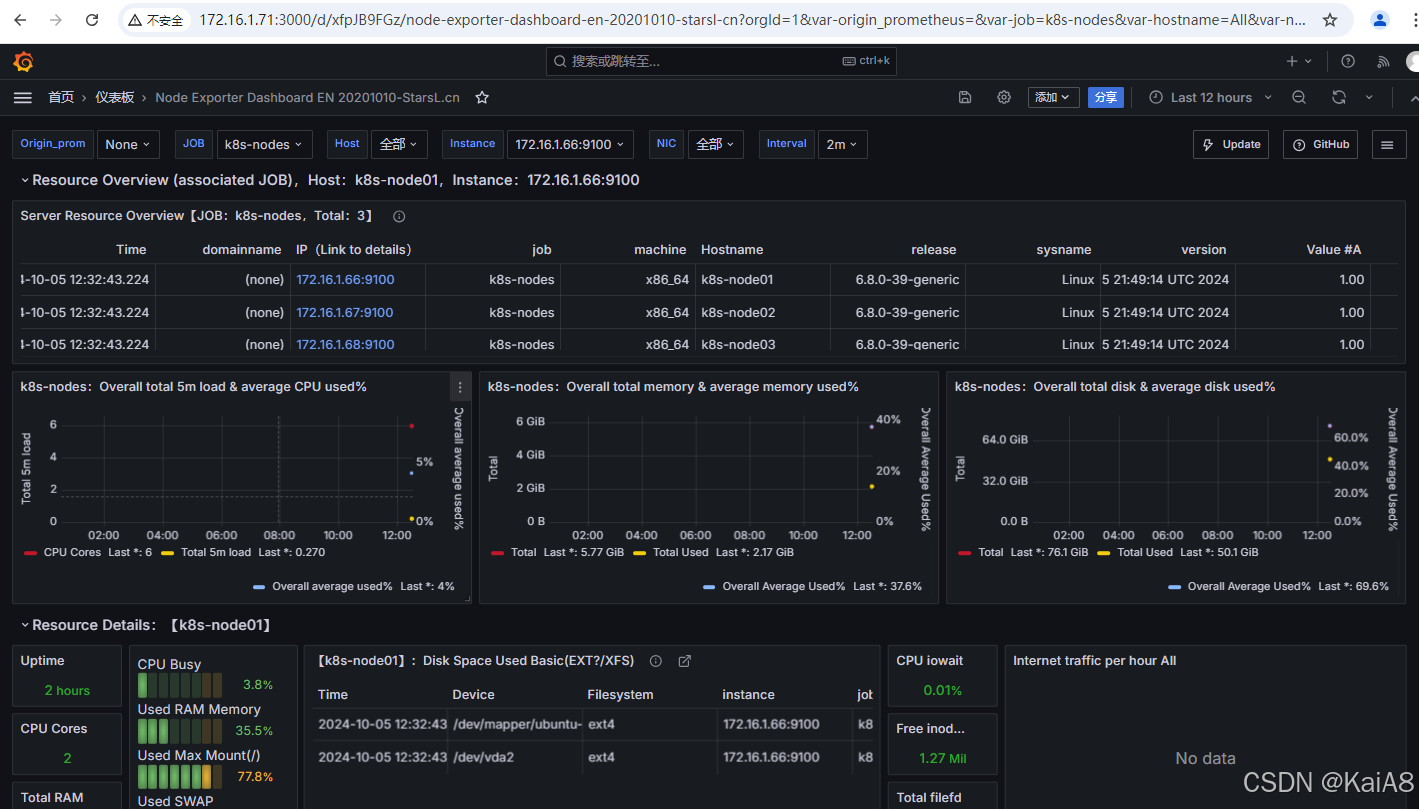Open the hamburger links menu beside GitHub
Image resolution: width=1419 pixels, height=809 pixels.
[x=1387, y=144]
